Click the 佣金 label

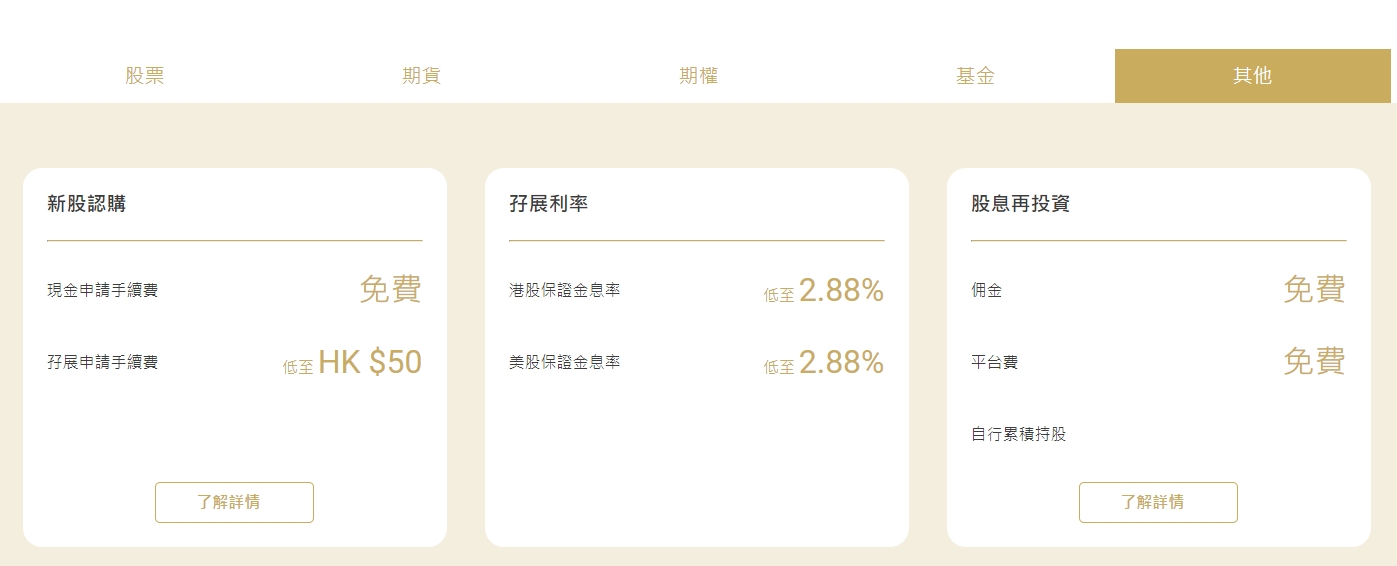[986, 291]
